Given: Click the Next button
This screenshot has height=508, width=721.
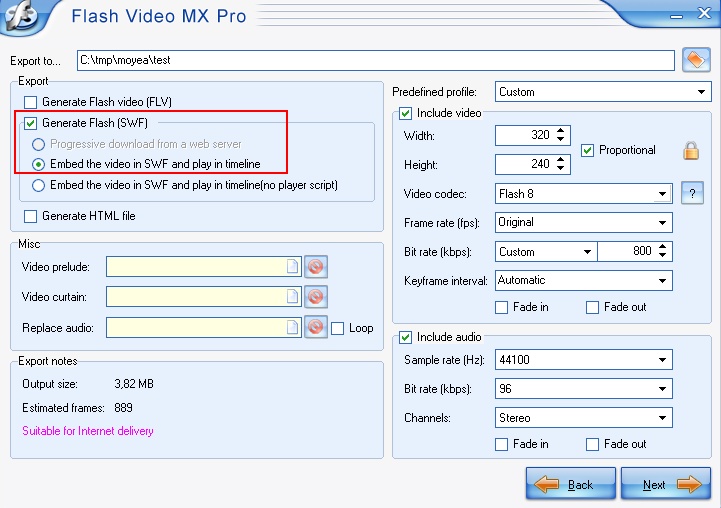Looking at the screenshot, I should pos(666,484).
